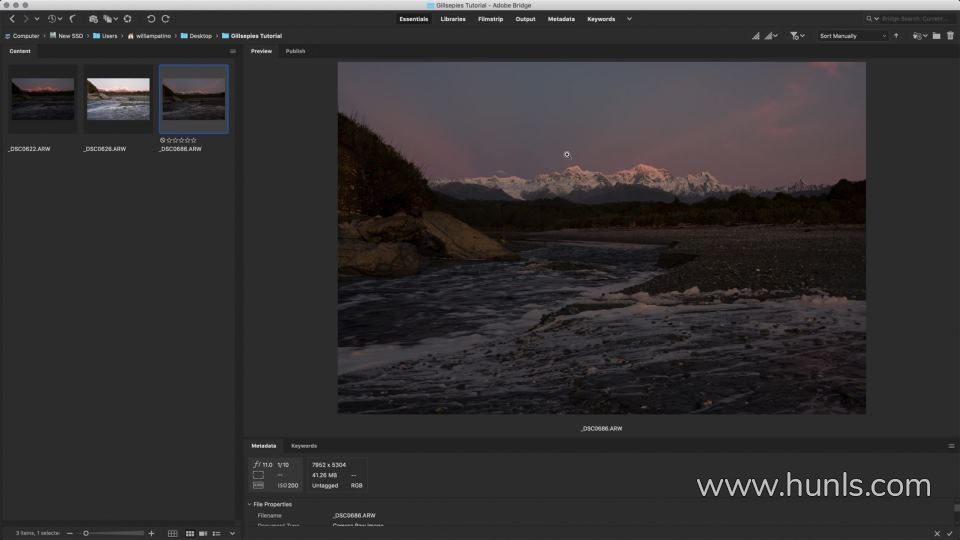Create a new folder using folder icon
The width and height of the screenshot is (960, 540).
[x=936, y=36]
